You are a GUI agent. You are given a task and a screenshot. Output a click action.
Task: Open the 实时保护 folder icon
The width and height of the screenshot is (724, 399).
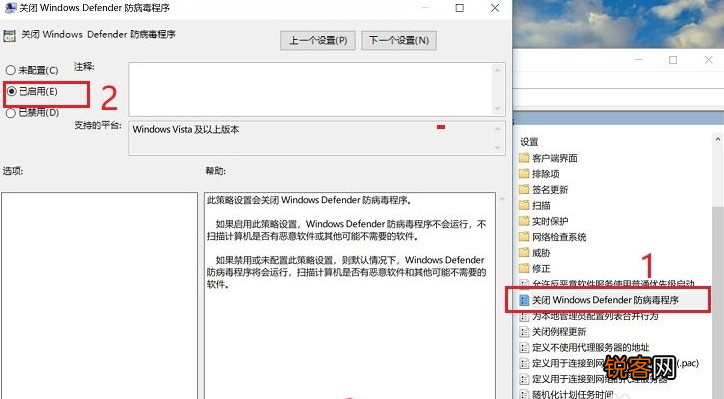[x=524, y=221]
